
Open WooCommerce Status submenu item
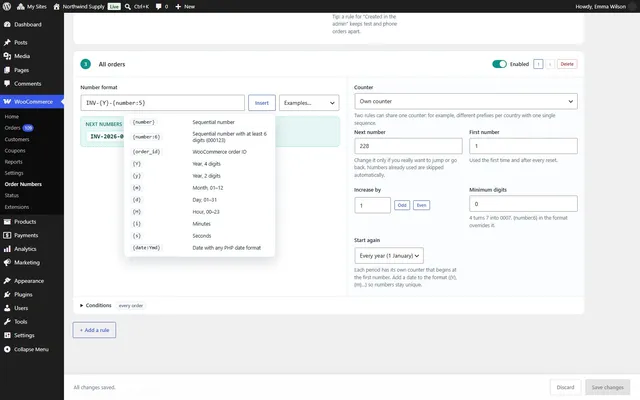[x=12, y=196]
